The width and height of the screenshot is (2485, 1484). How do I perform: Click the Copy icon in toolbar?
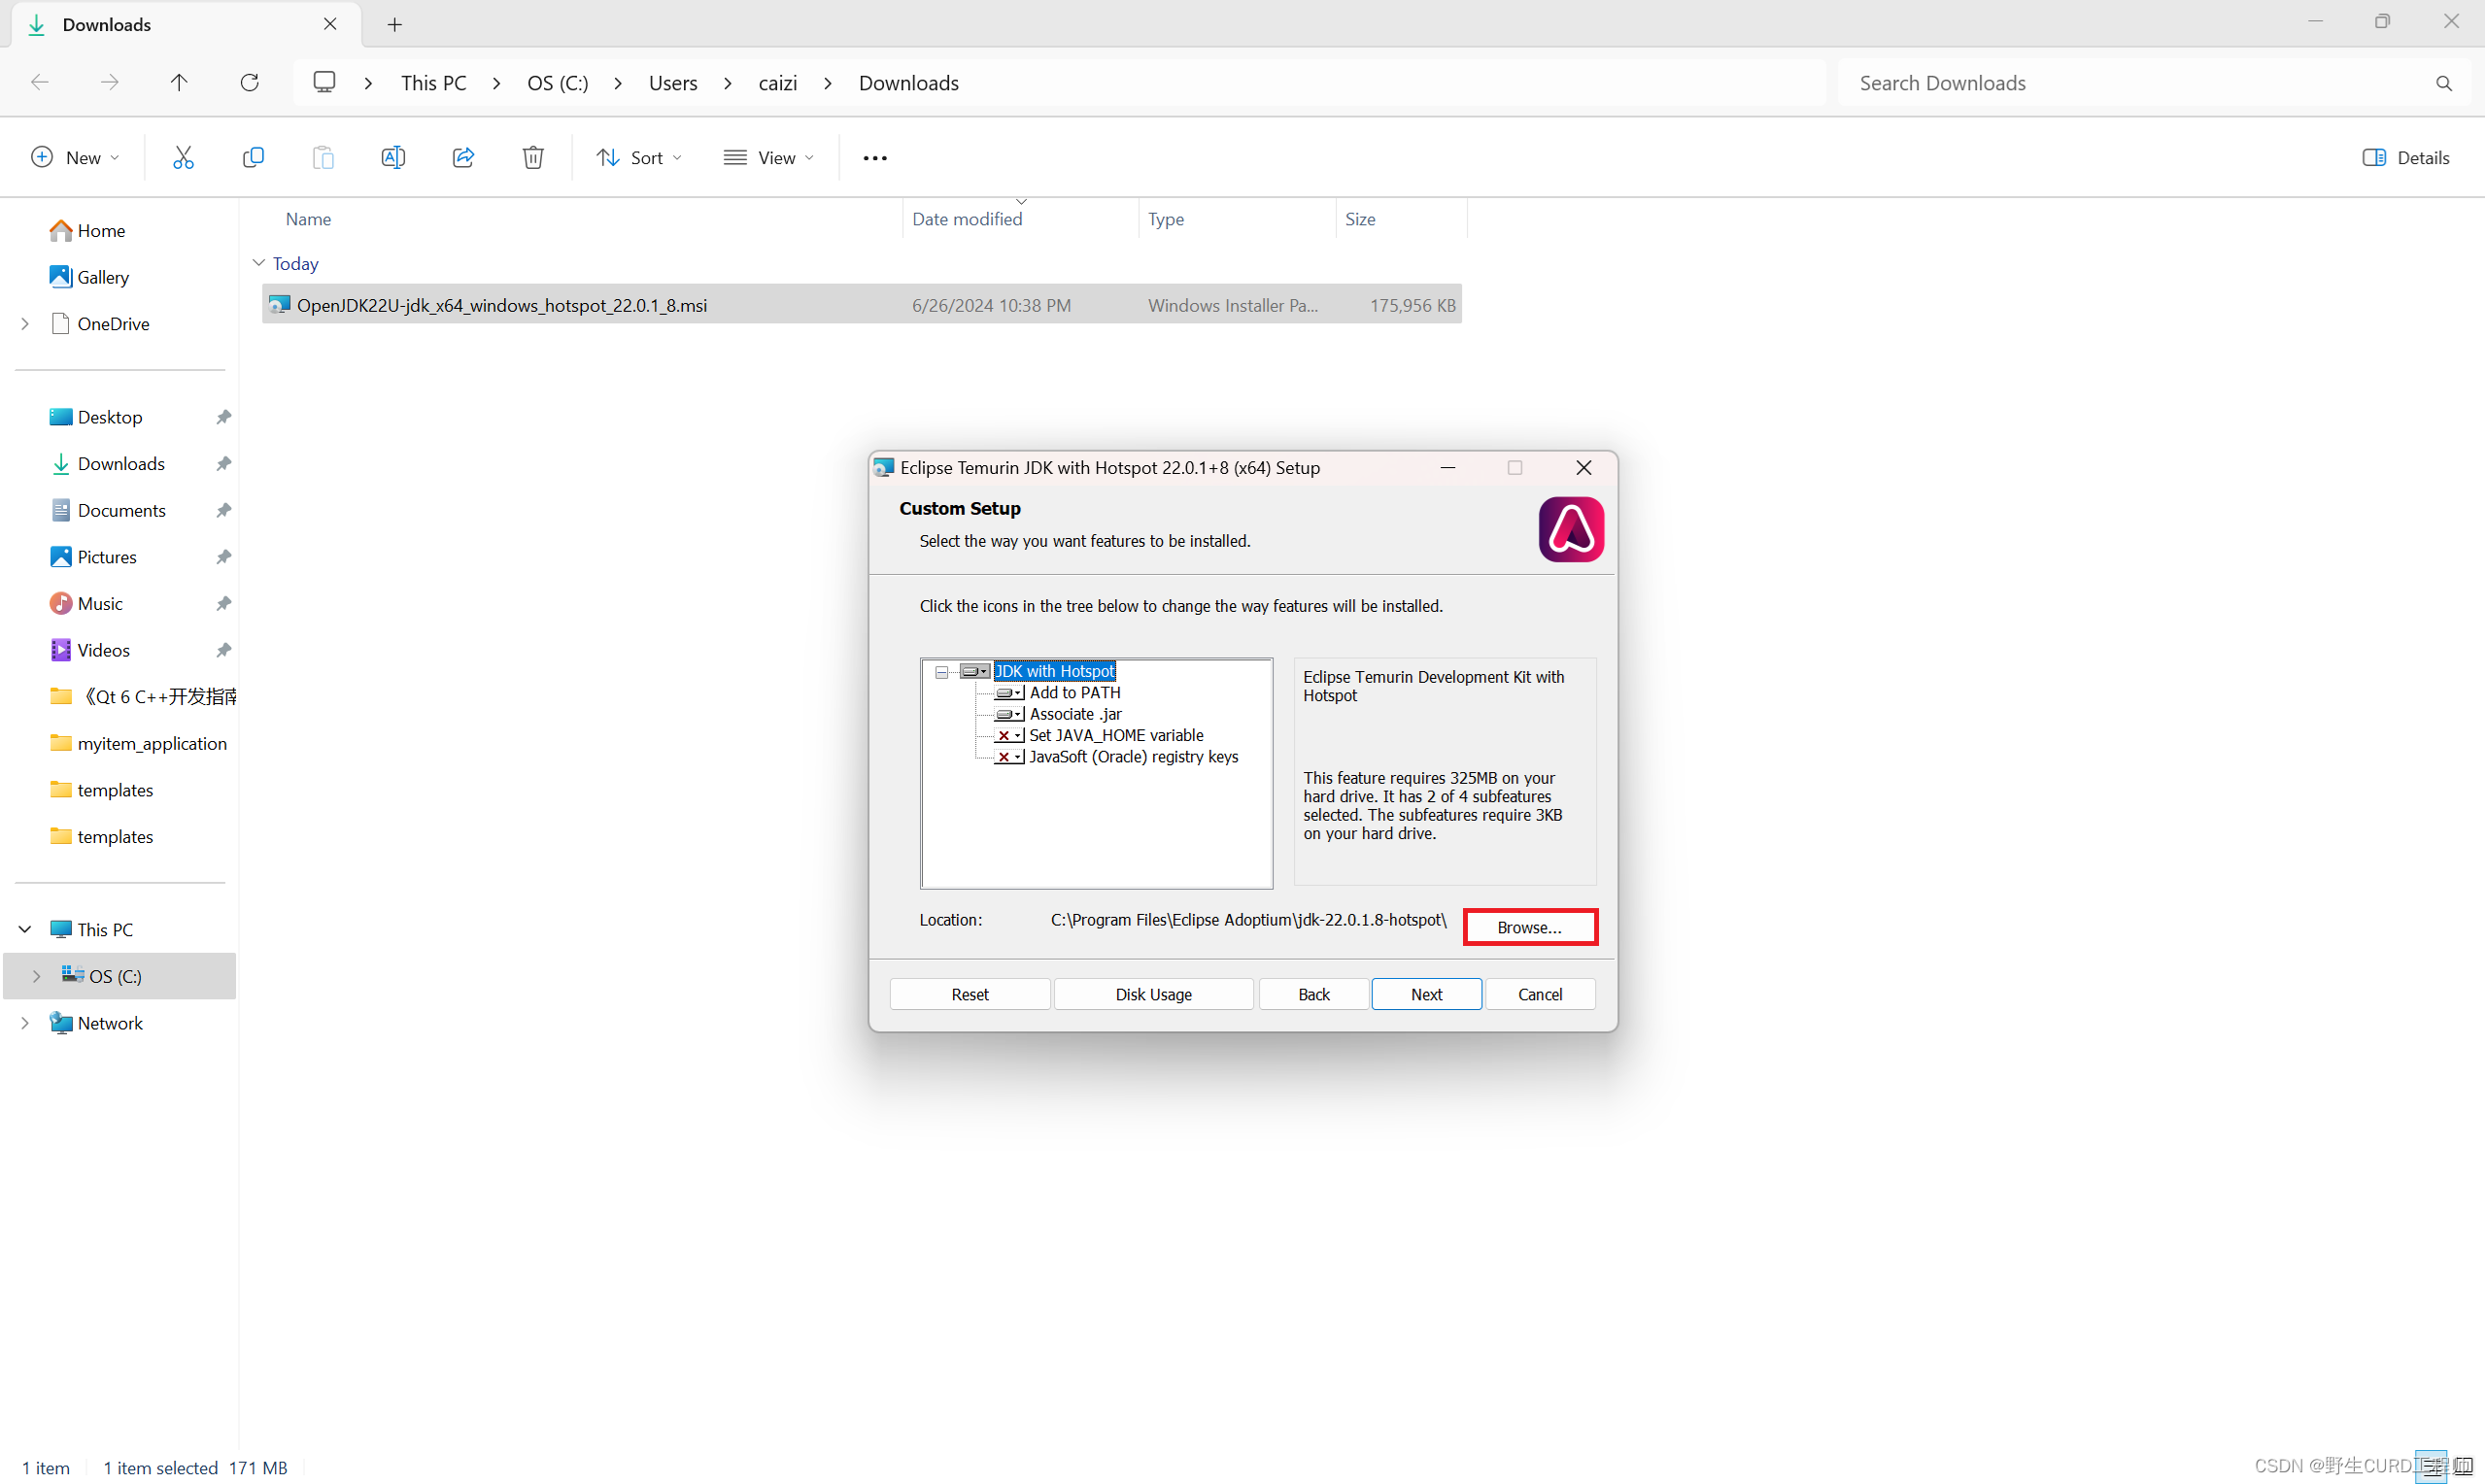click(253, 157)
